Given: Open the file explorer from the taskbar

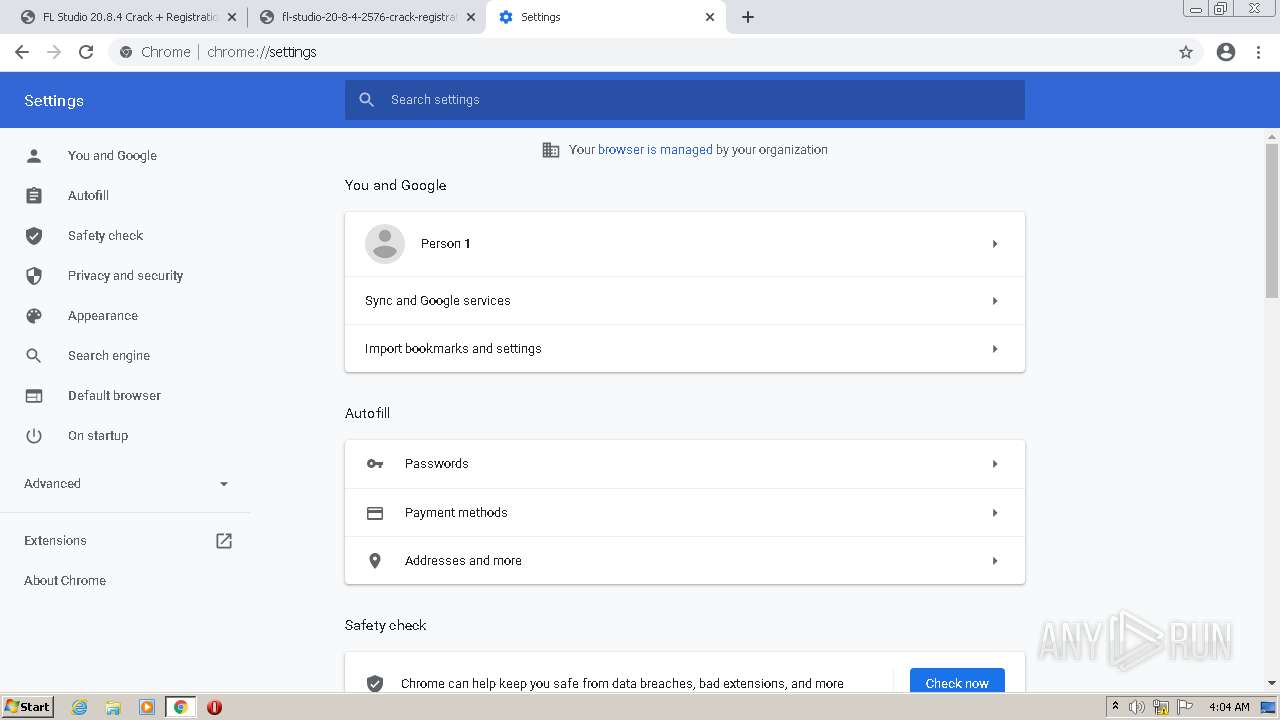Looking at the screenshot, I should point(113,707).
